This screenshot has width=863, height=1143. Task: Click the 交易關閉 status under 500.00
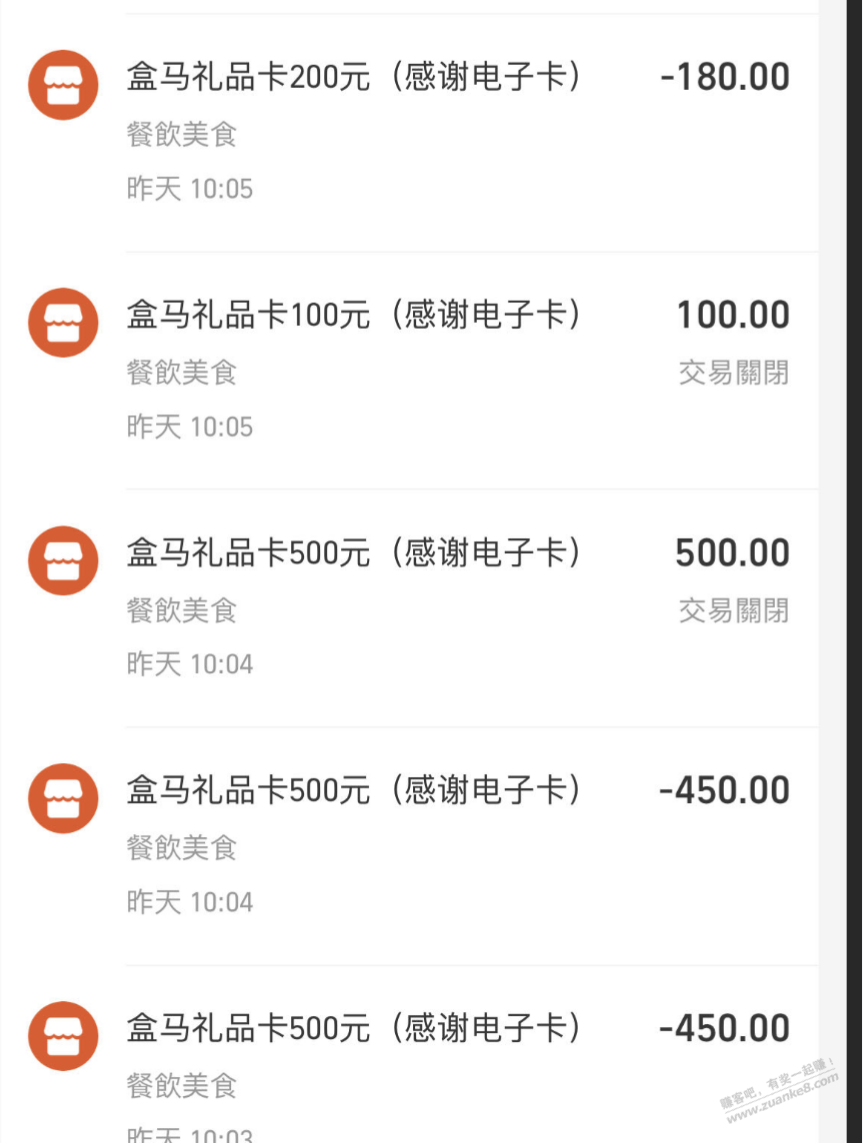[734, 610]
